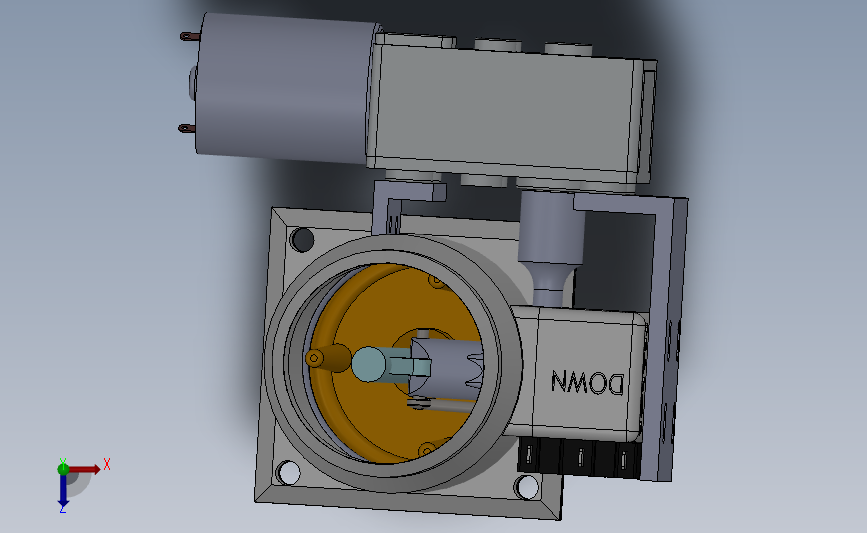The height and width of the screenshot is (533, 867).
Task: Select the orange peg on the disc
Action: click(x=327, y=358)
